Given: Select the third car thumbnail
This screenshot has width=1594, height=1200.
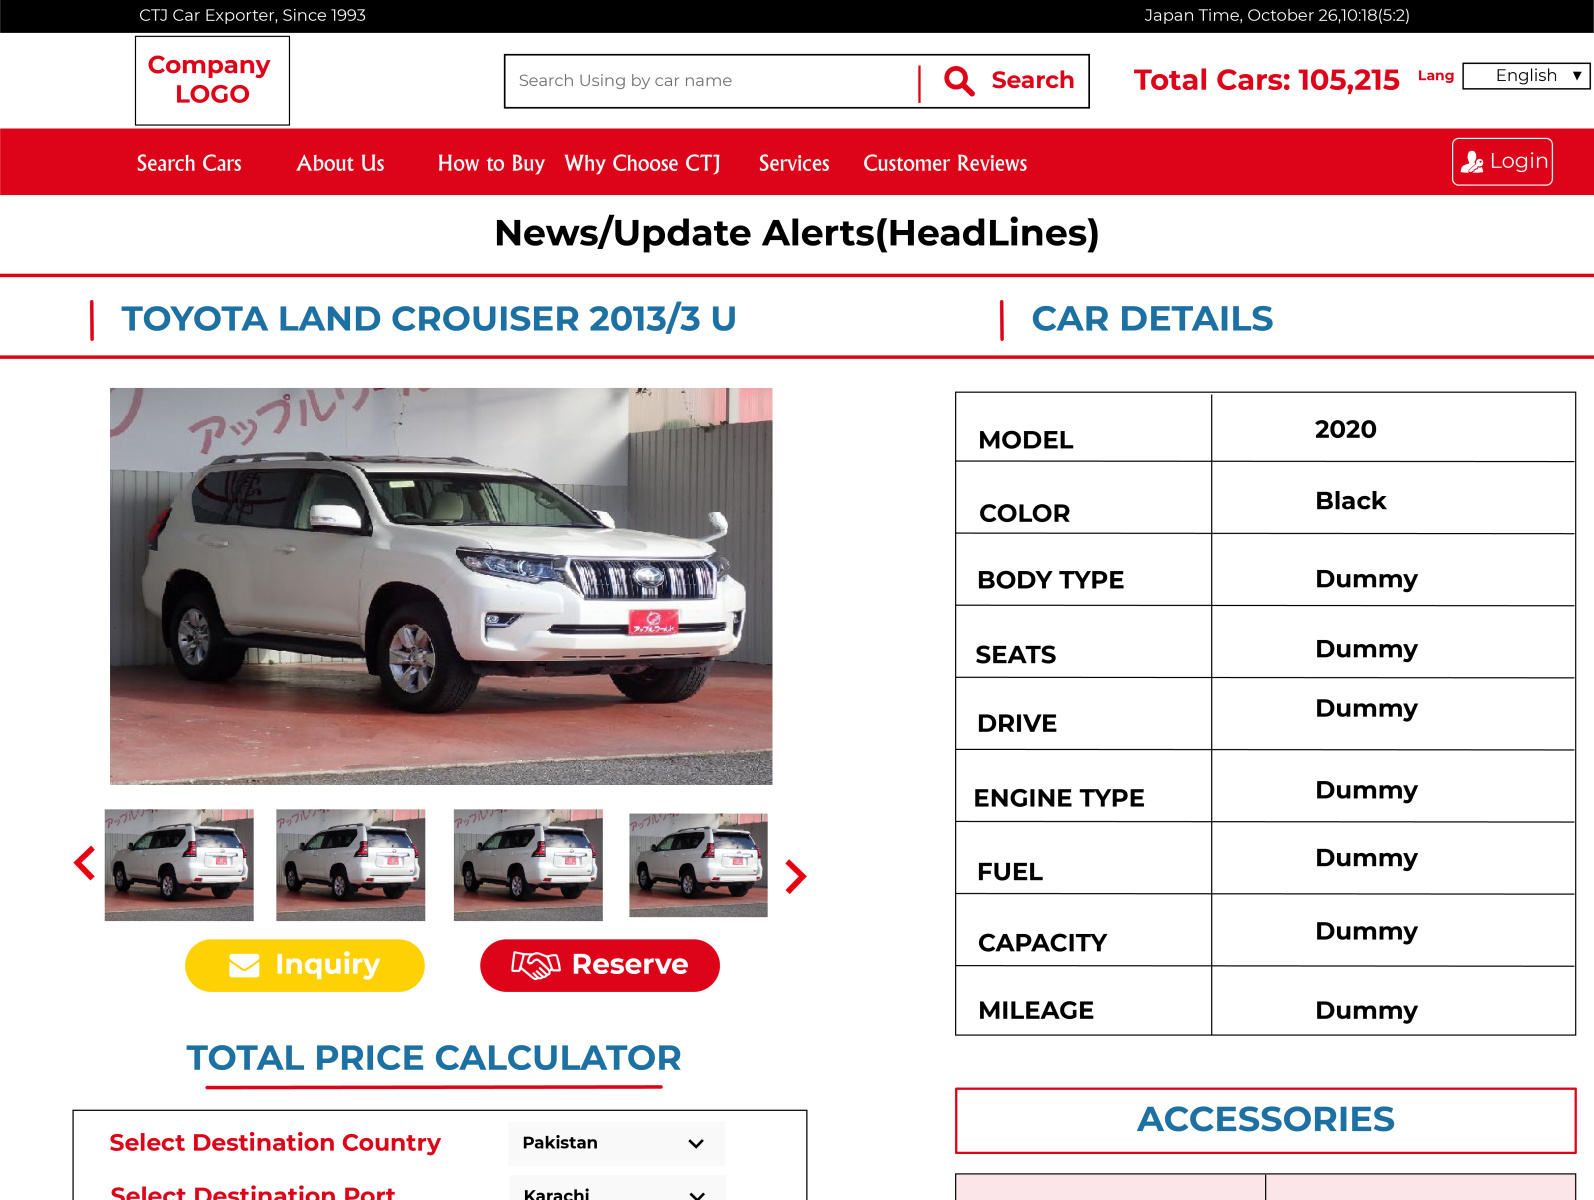Looking at the screenshot, I should pos(528,865).
